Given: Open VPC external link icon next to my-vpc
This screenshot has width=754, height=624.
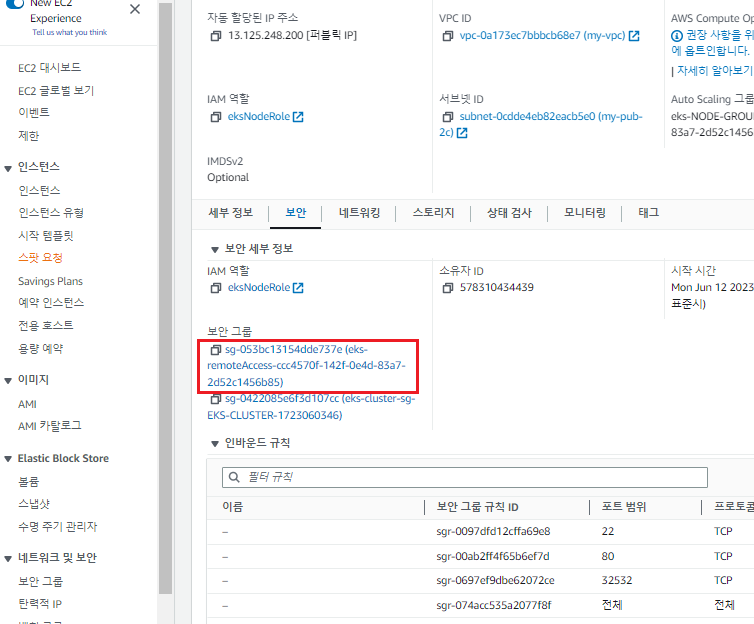Looking at the screenshot, I should 634,36.
